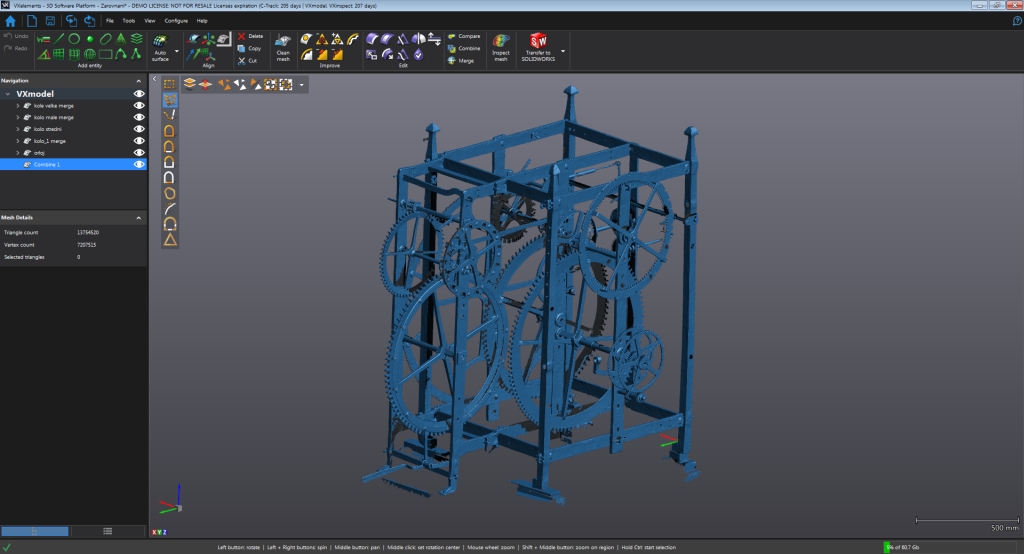Open the Inspect mesh tool
The height and width of the screenshot is (554, 1024).
(x=501, y=46)
